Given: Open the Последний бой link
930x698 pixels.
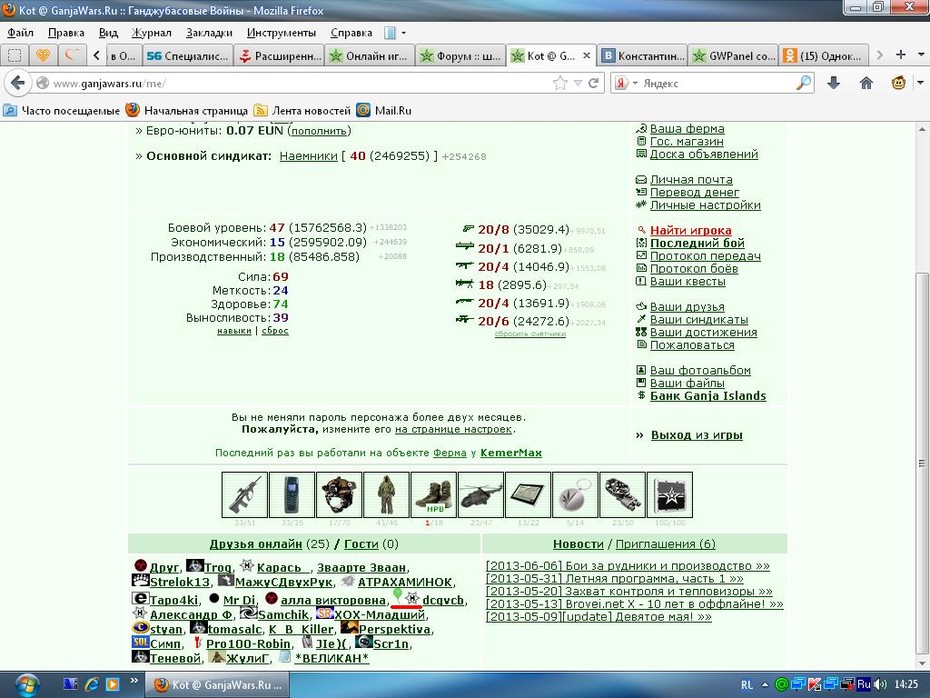Looking at the screenshot, I should click(697, 243).
